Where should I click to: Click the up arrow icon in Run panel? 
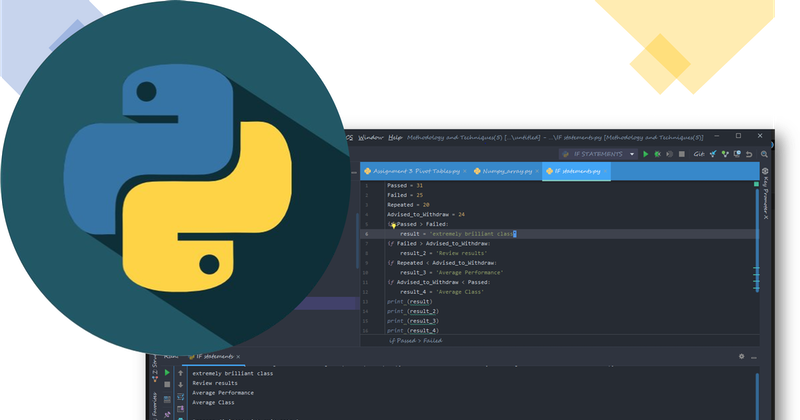[180, 373]
